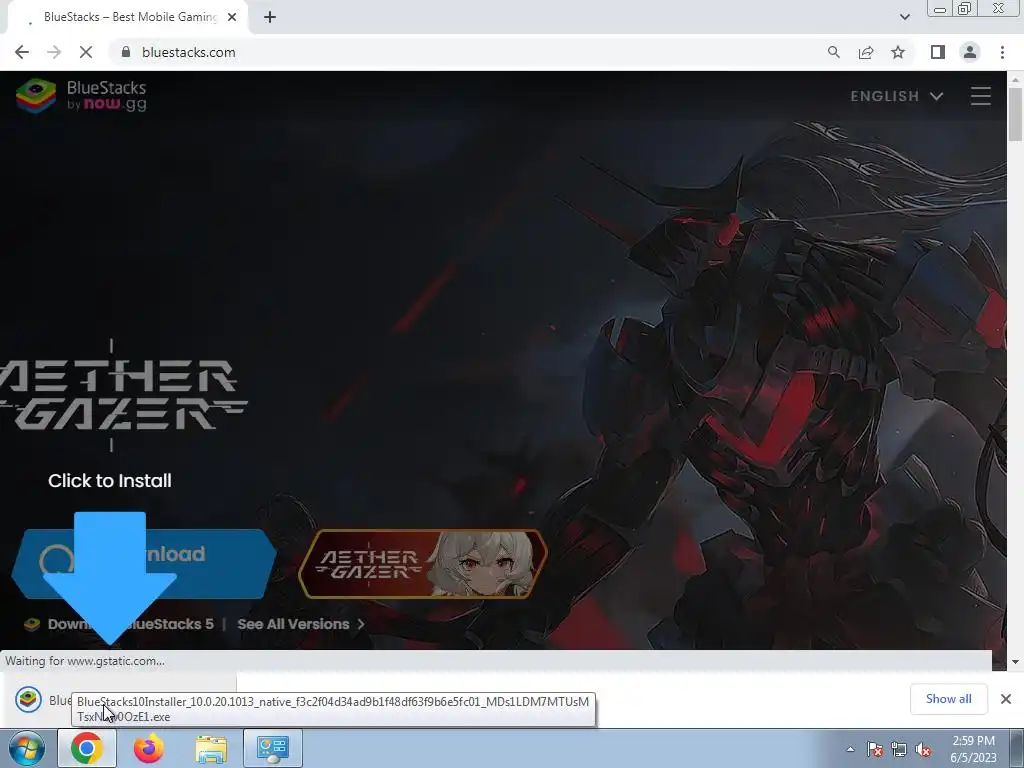Click the control panel taskbar icon

(272, 748)
